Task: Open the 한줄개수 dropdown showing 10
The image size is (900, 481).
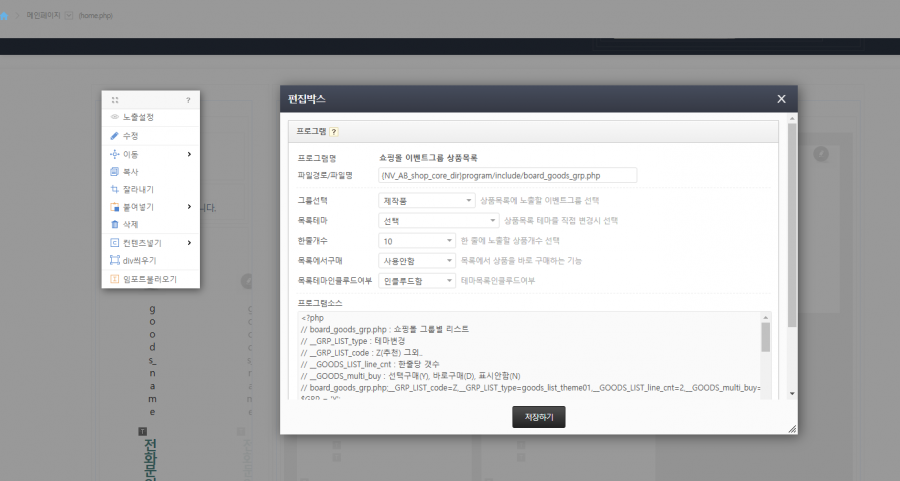Action: pyautogui.click(x=417, y=241)
